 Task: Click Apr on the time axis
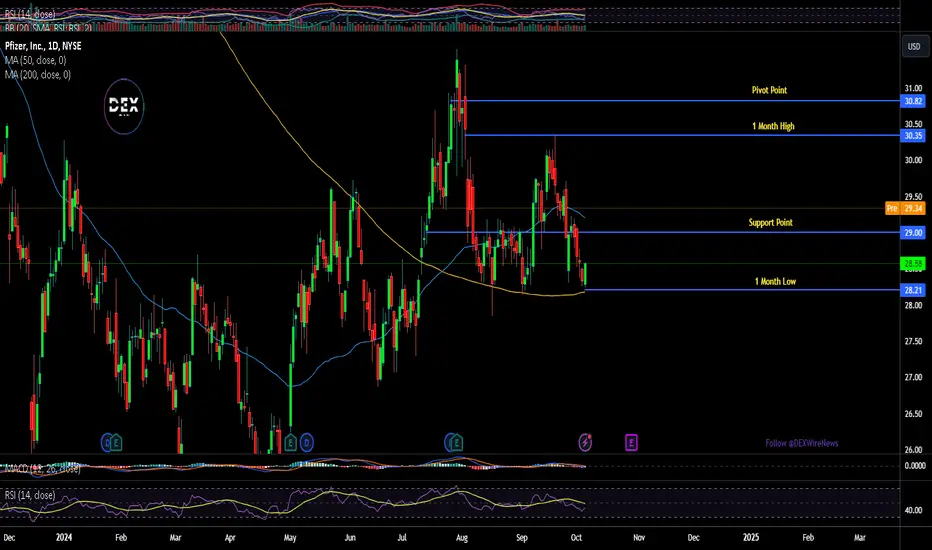click(x=230, y=537)
